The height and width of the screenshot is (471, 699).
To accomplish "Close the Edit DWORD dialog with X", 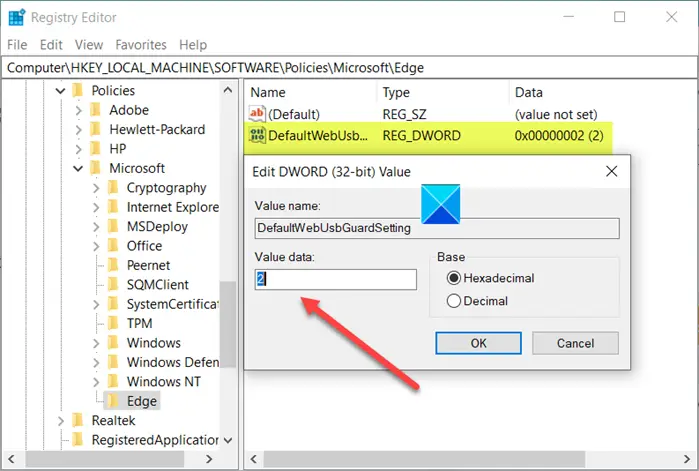I will pyautogui.click(x=612, y=171).
